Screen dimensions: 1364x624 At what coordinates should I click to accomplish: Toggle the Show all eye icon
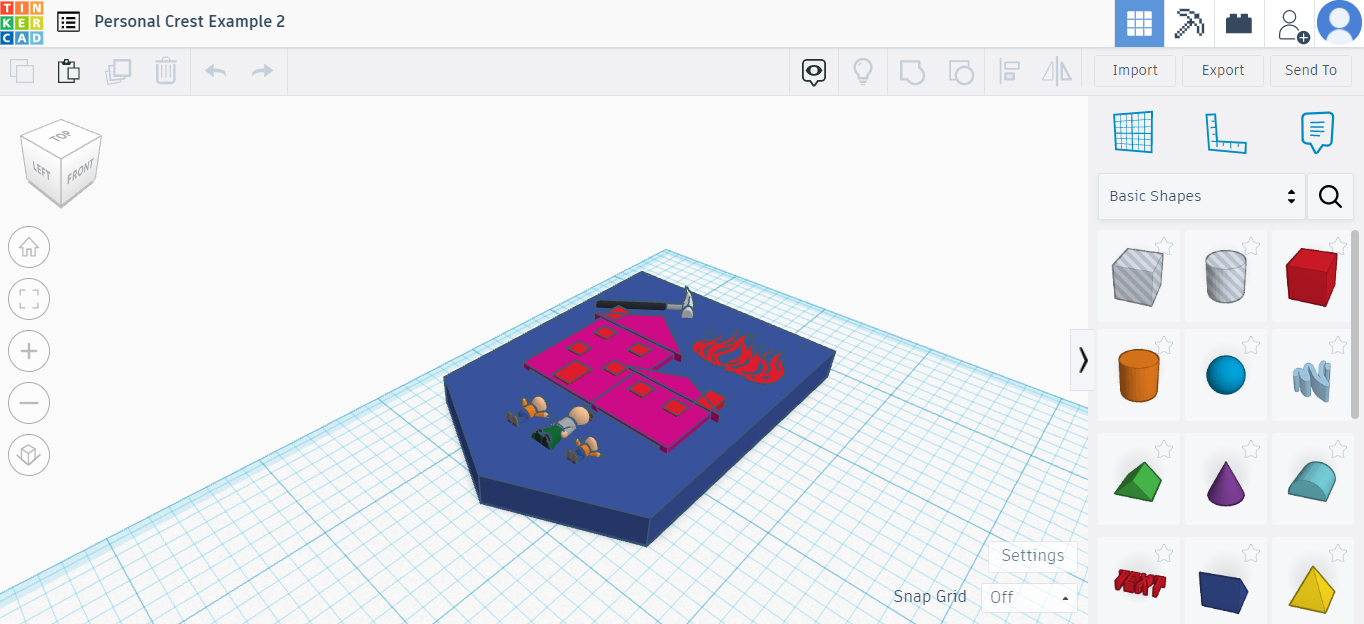(x=814, y=71)
